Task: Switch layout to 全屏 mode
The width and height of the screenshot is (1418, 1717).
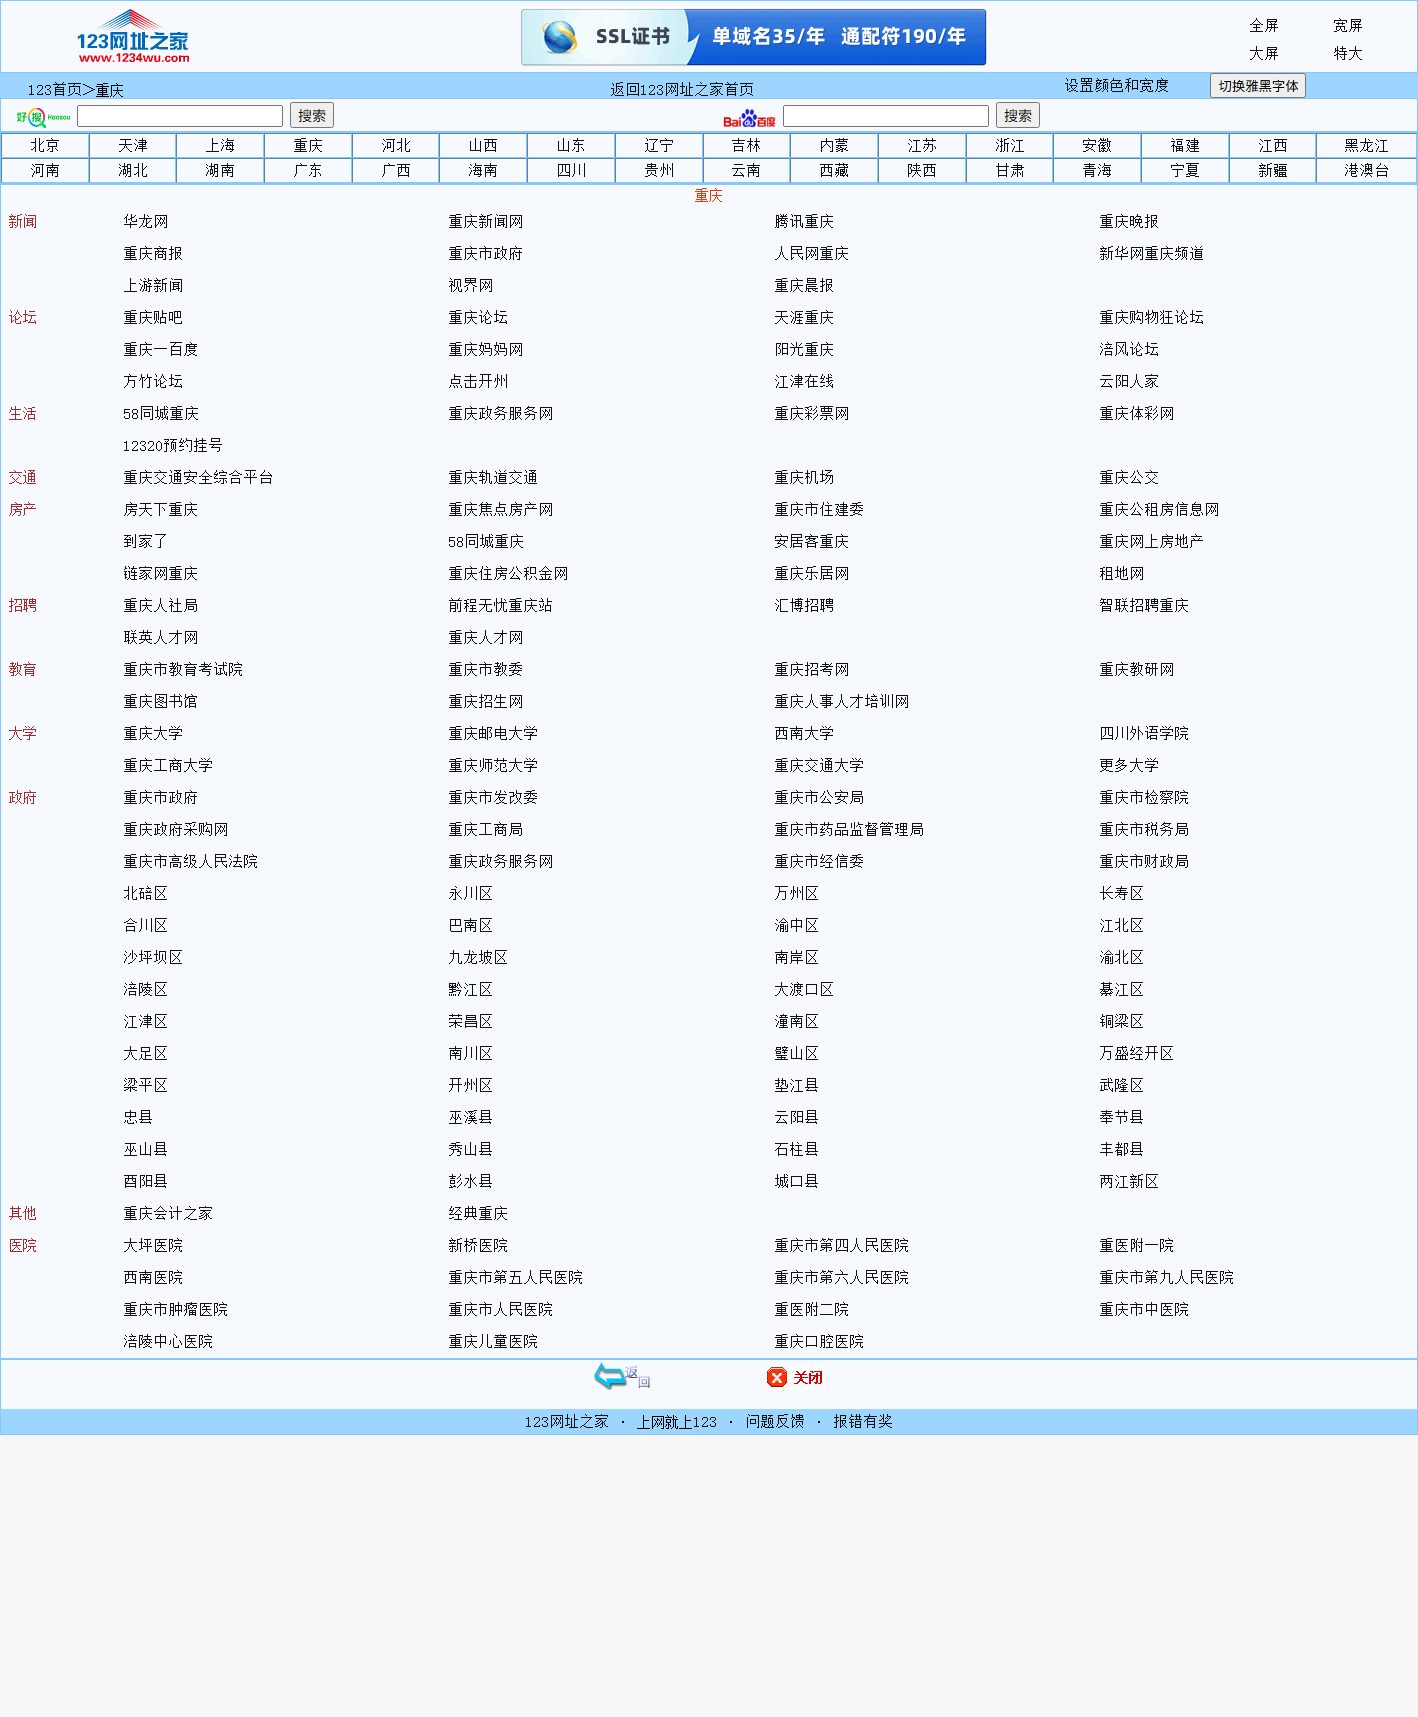Action: pyautogui.click(x=1263, y=26)
